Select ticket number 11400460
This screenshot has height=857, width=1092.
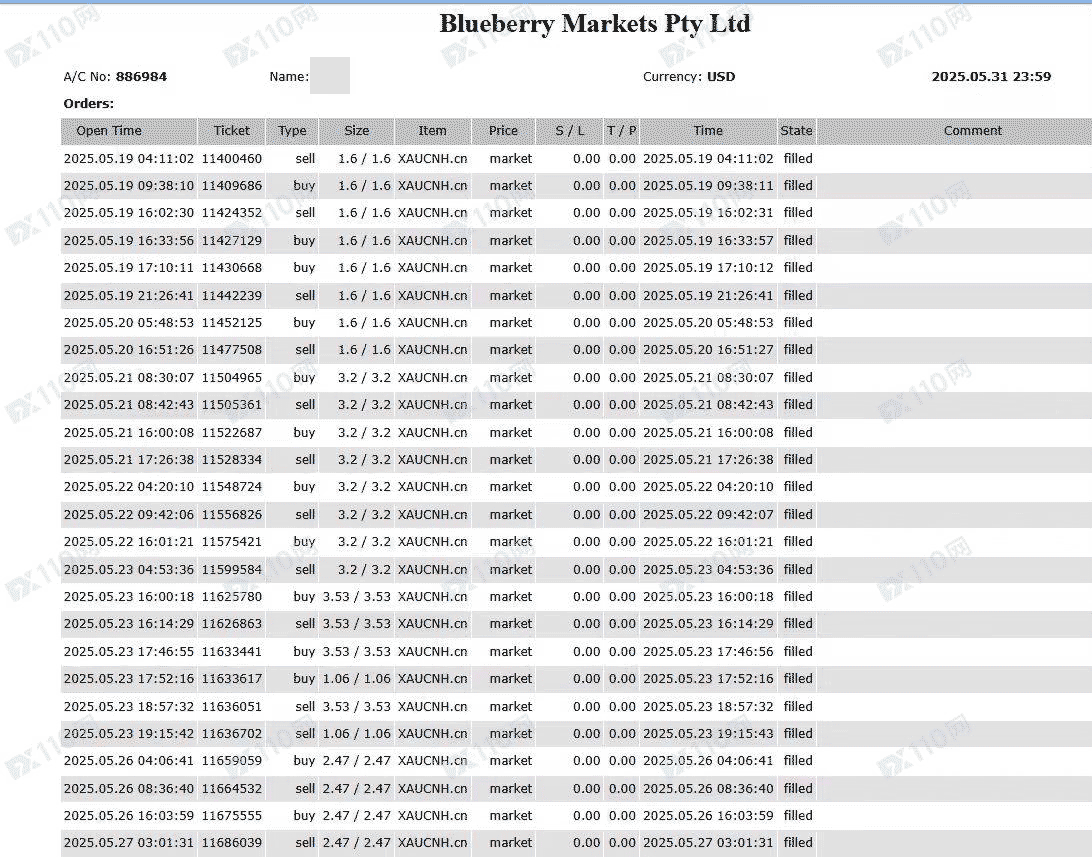(x=231, y=159)
